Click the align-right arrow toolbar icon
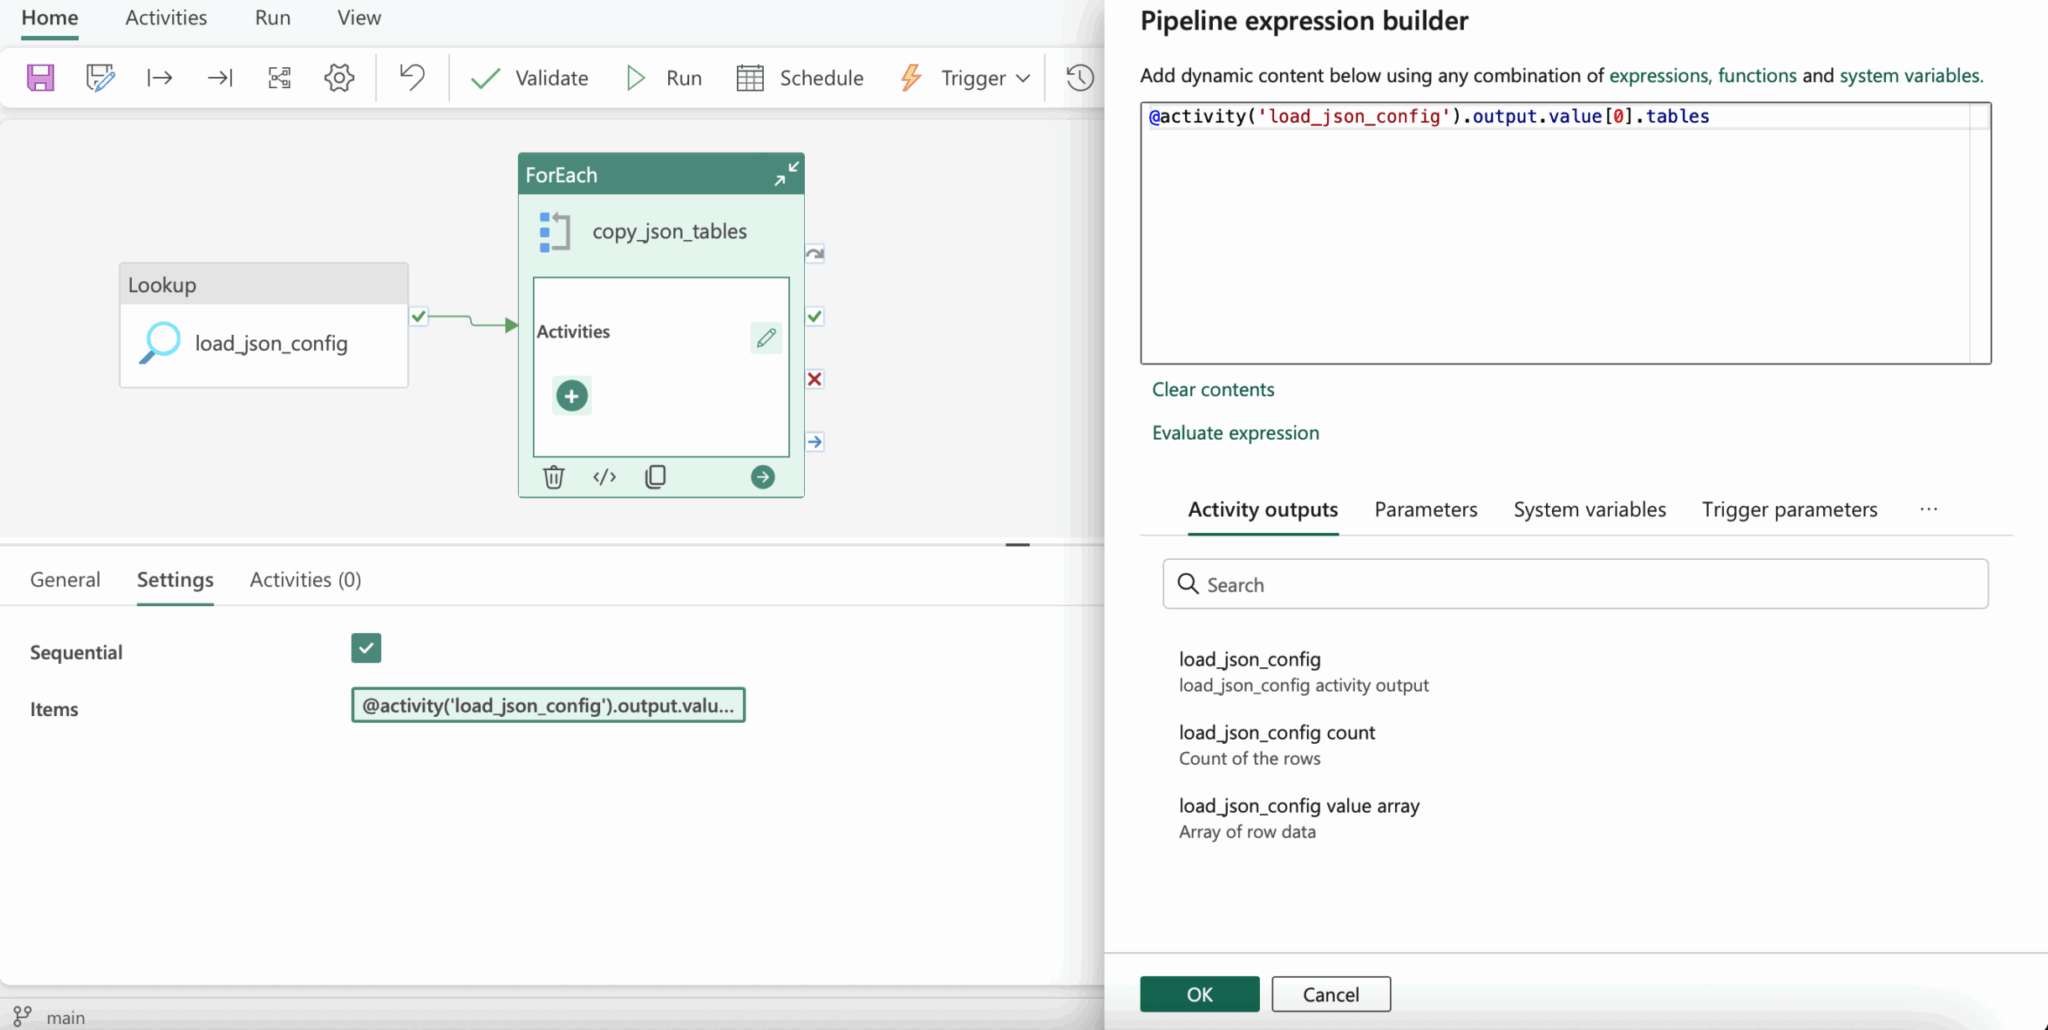This screenshot has width=2048, height=1030. tap(220, 78)
